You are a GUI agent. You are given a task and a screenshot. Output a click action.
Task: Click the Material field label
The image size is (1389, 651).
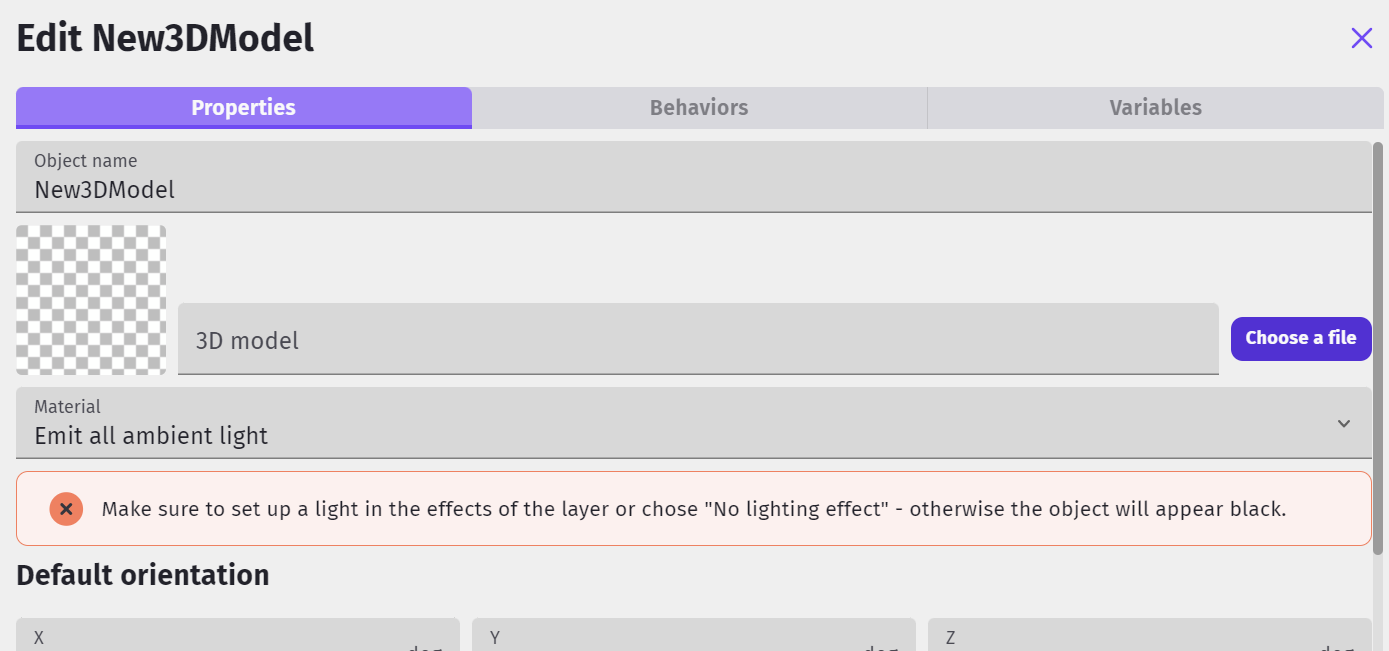click(67, 406)
